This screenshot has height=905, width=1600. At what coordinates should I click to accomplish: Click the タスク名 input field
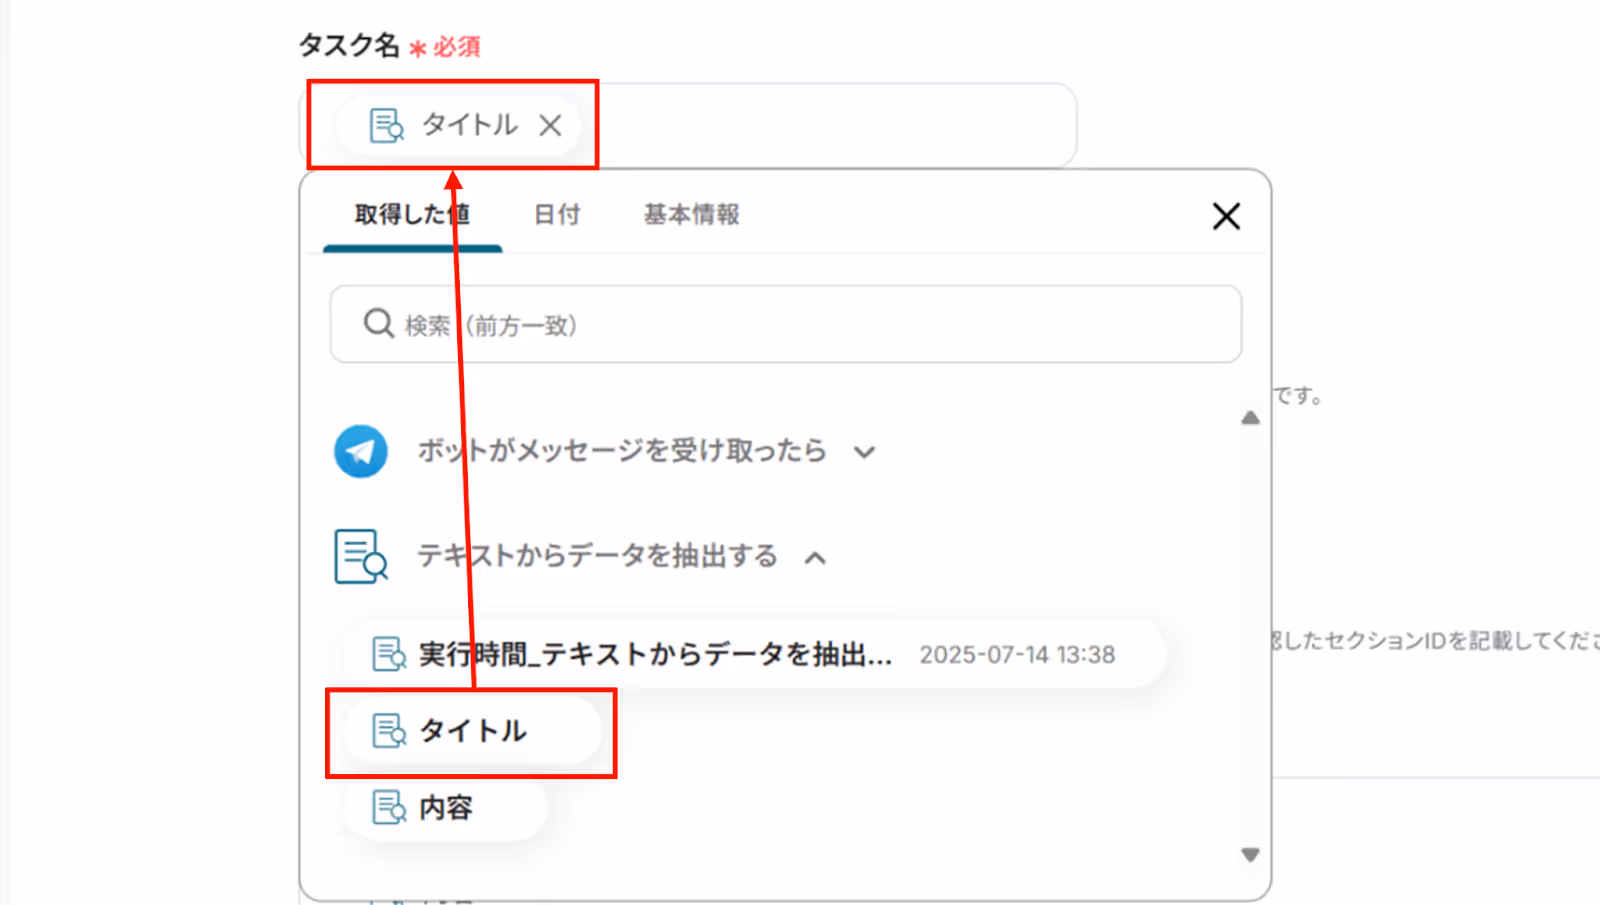coord(688,125)
